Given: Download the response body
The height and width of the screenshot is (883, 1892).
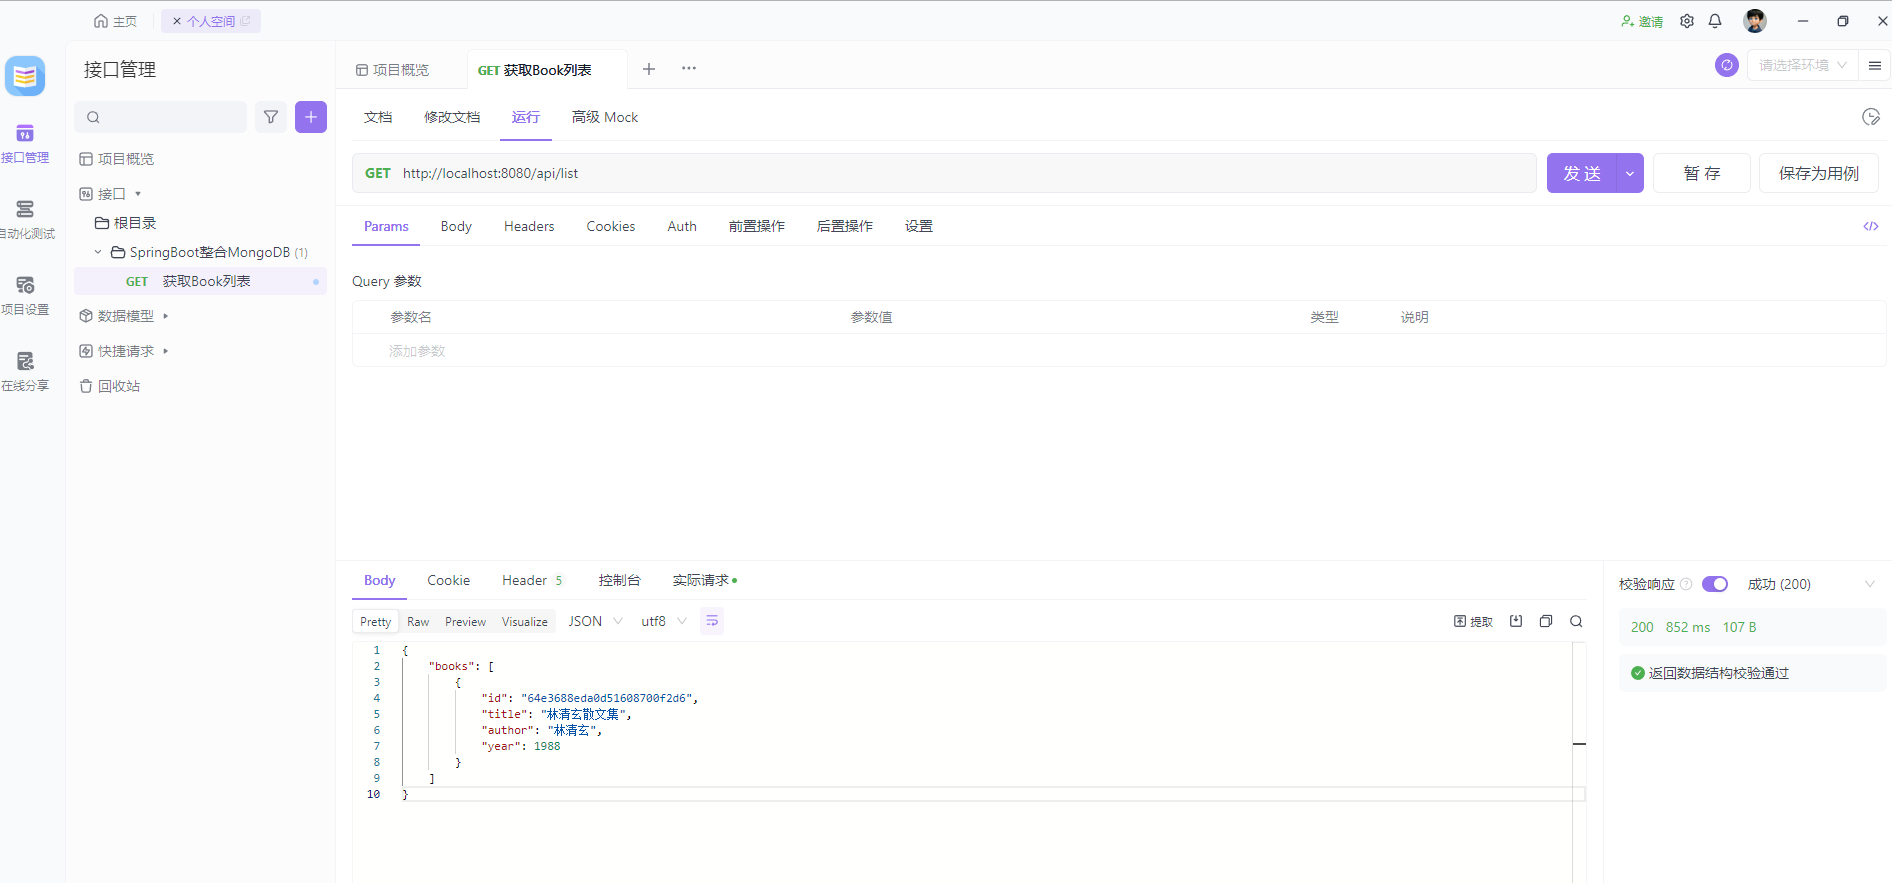Looking at the screenshot, I should tap(1516, 621).
